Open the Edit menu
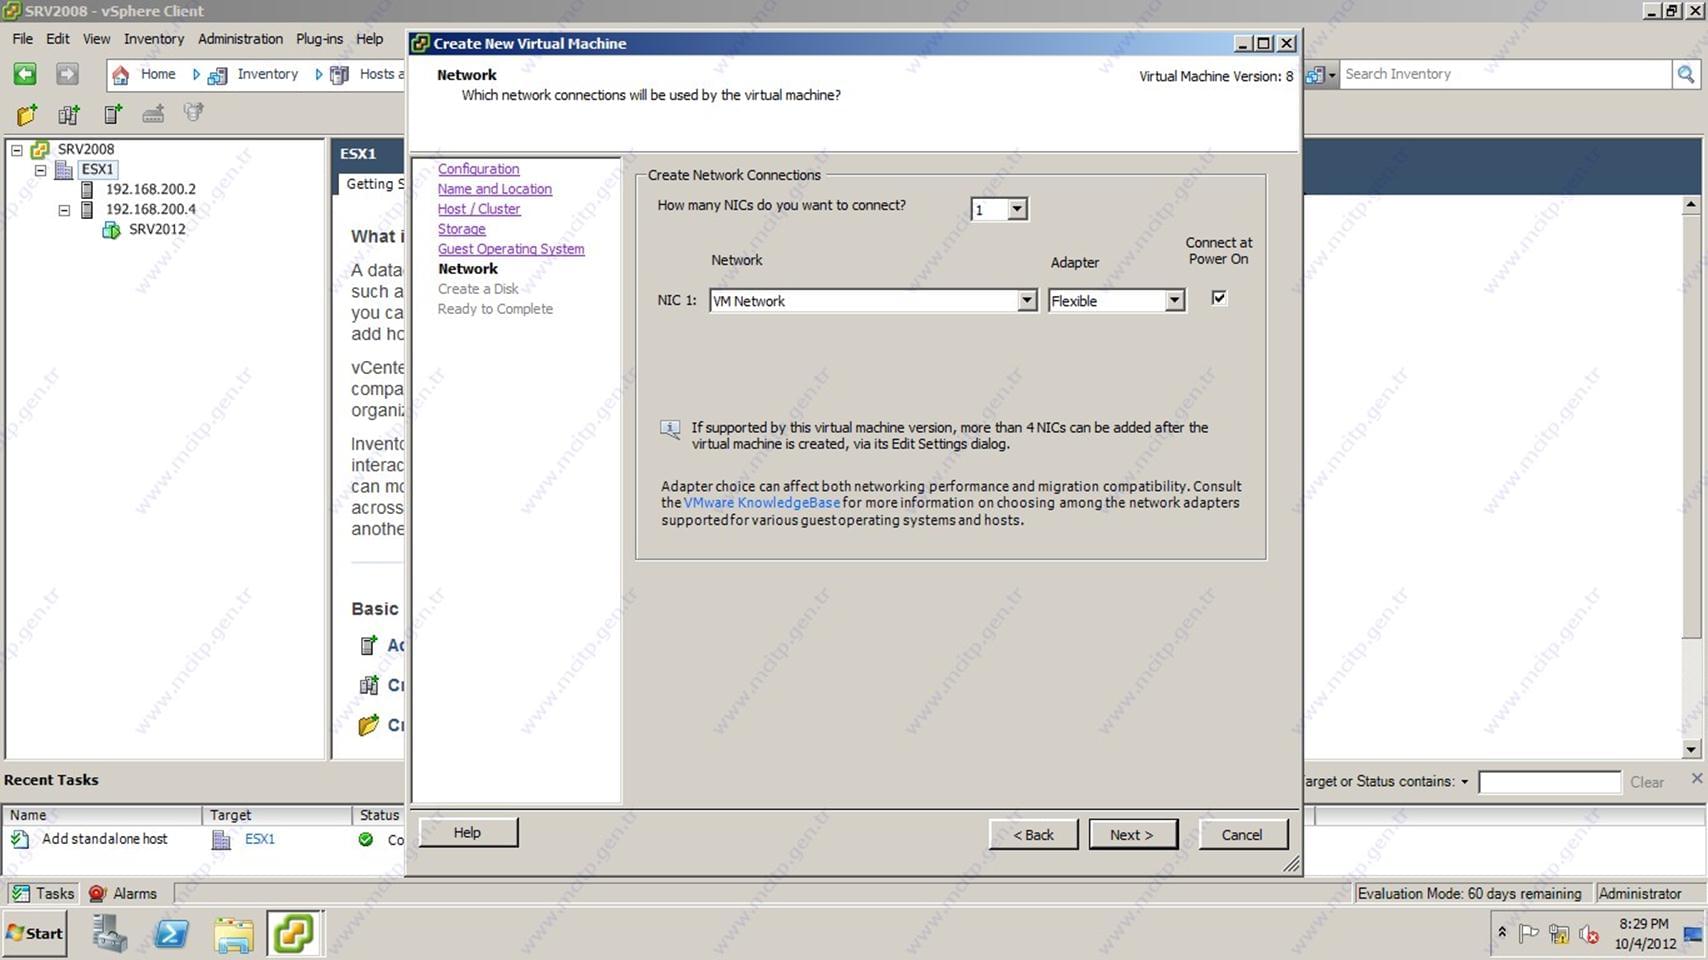Viewport: 1708px width, 960px height. point(58,39)
